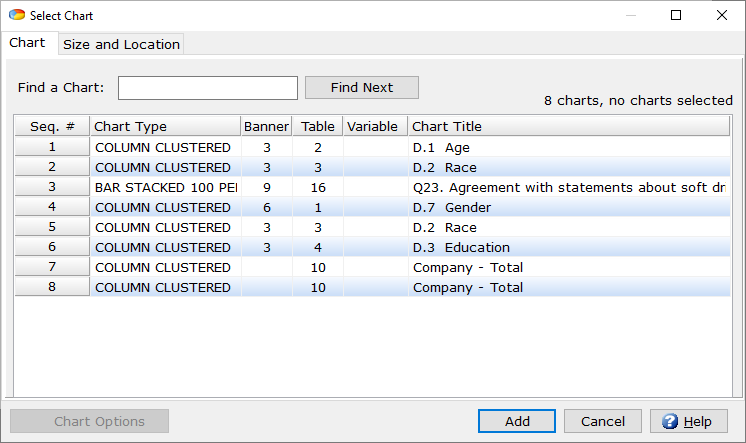This screenshot has width=746, height=443.
Task: Click Banner value 9 in row 3
Action: click(267, 187)
